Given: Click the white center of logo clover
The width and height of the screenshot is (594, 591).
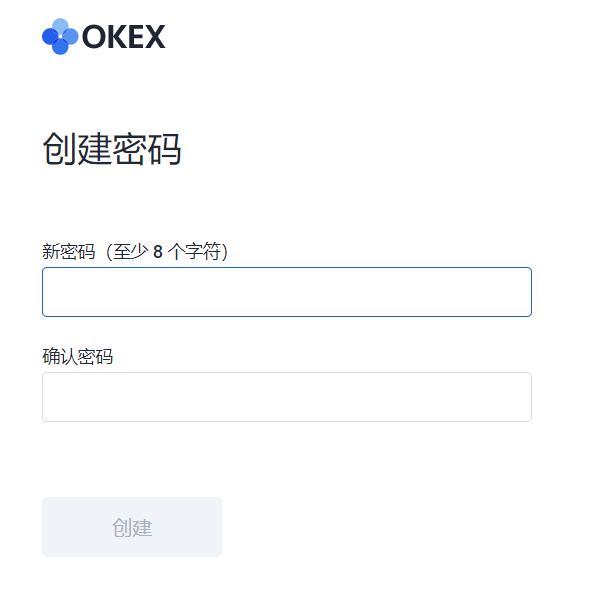Looking at the screenshot, I should [60, 36].
